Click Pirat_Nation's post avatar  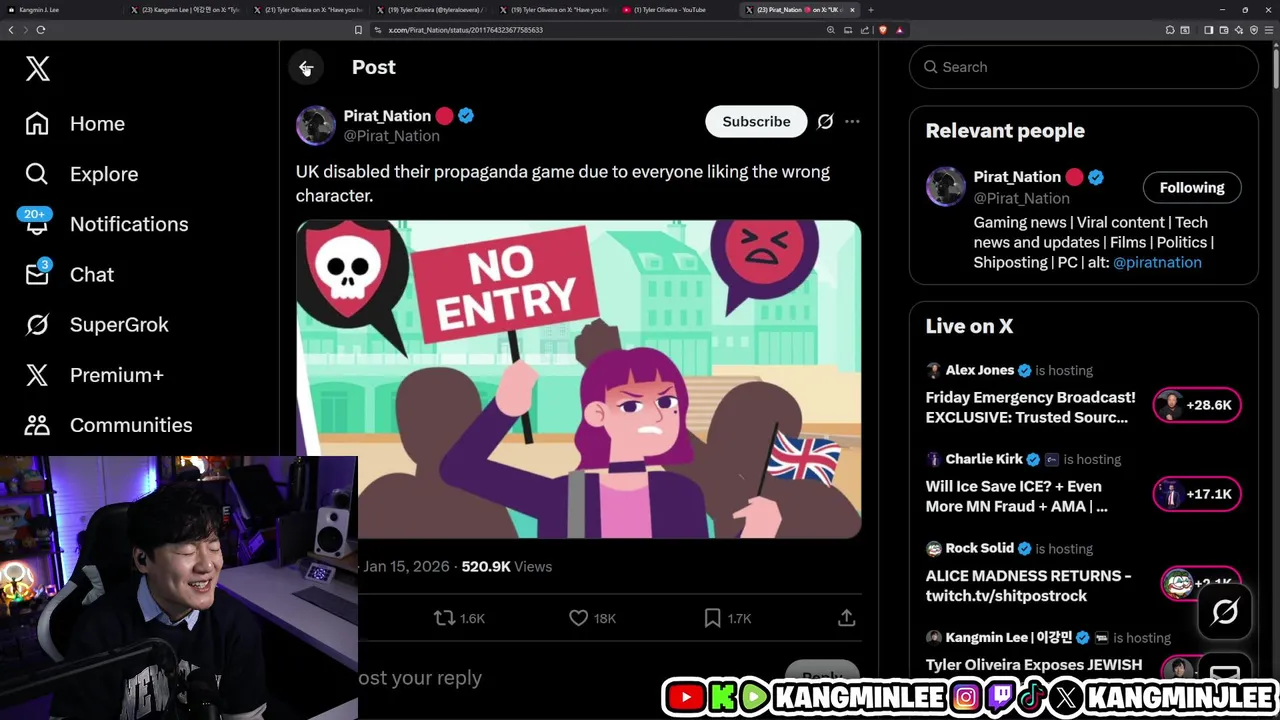click(x=316, y=125)
